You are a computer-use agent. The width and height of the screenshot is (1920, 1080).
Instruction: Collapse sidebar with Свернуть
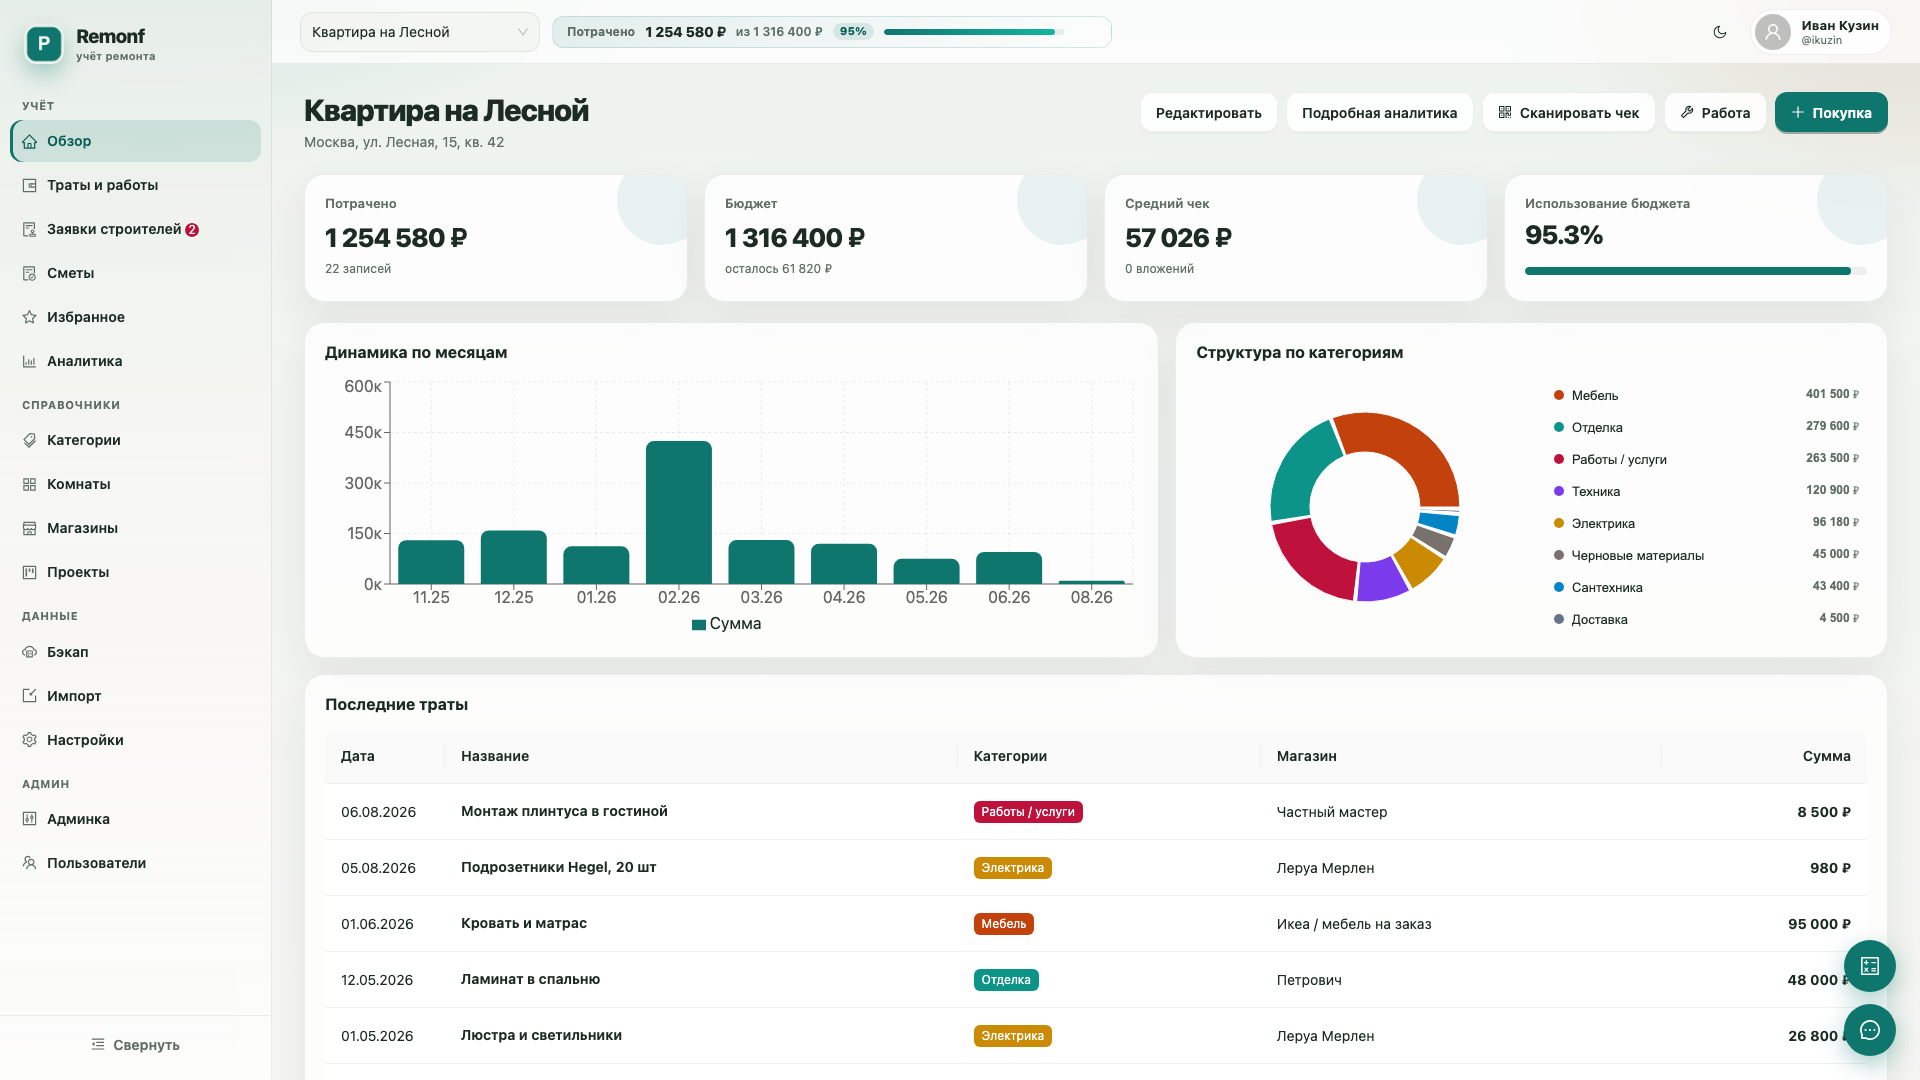(136, 1045)
